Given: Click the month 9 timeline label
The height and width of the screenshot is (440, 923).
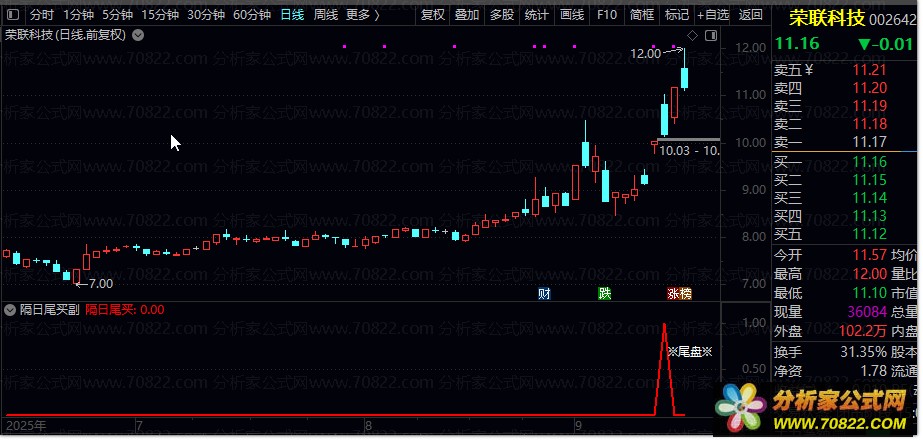Looking at the screenshot, I should 578,425.
